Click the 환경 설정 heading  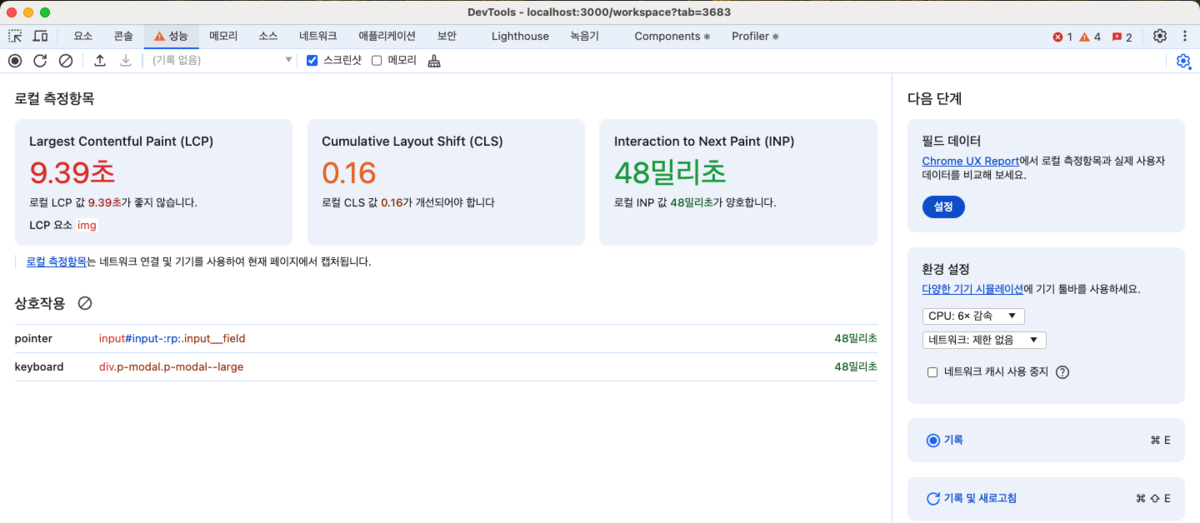(x=946, y=269)
